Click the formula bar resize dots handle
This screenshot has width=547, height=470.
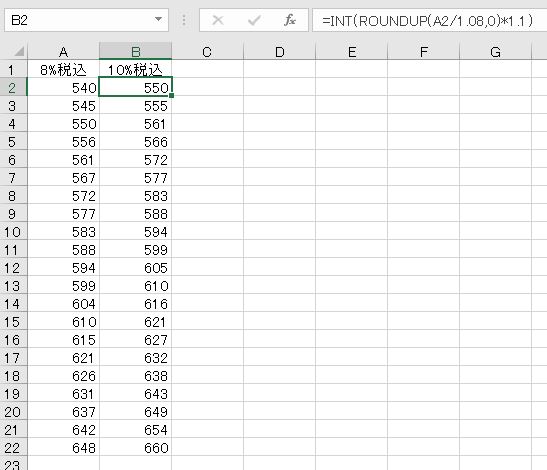(184, 20)
